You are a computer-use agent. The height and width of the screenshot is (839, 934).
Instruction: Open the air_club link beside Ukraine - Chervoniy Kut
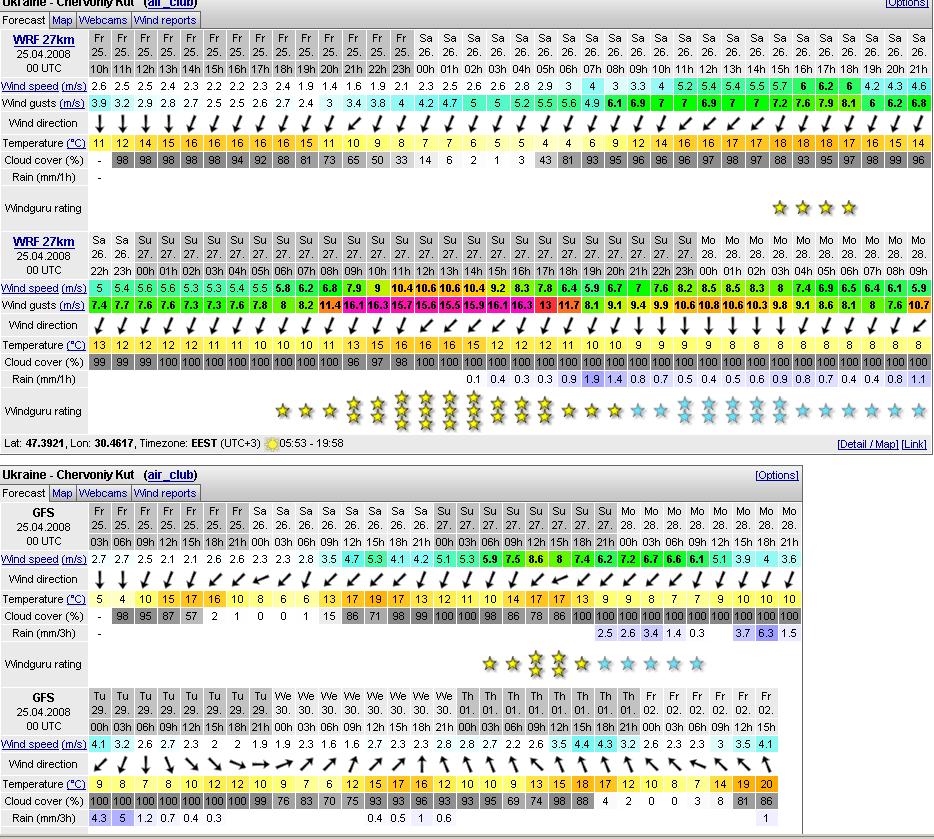(x=170, y=475)
